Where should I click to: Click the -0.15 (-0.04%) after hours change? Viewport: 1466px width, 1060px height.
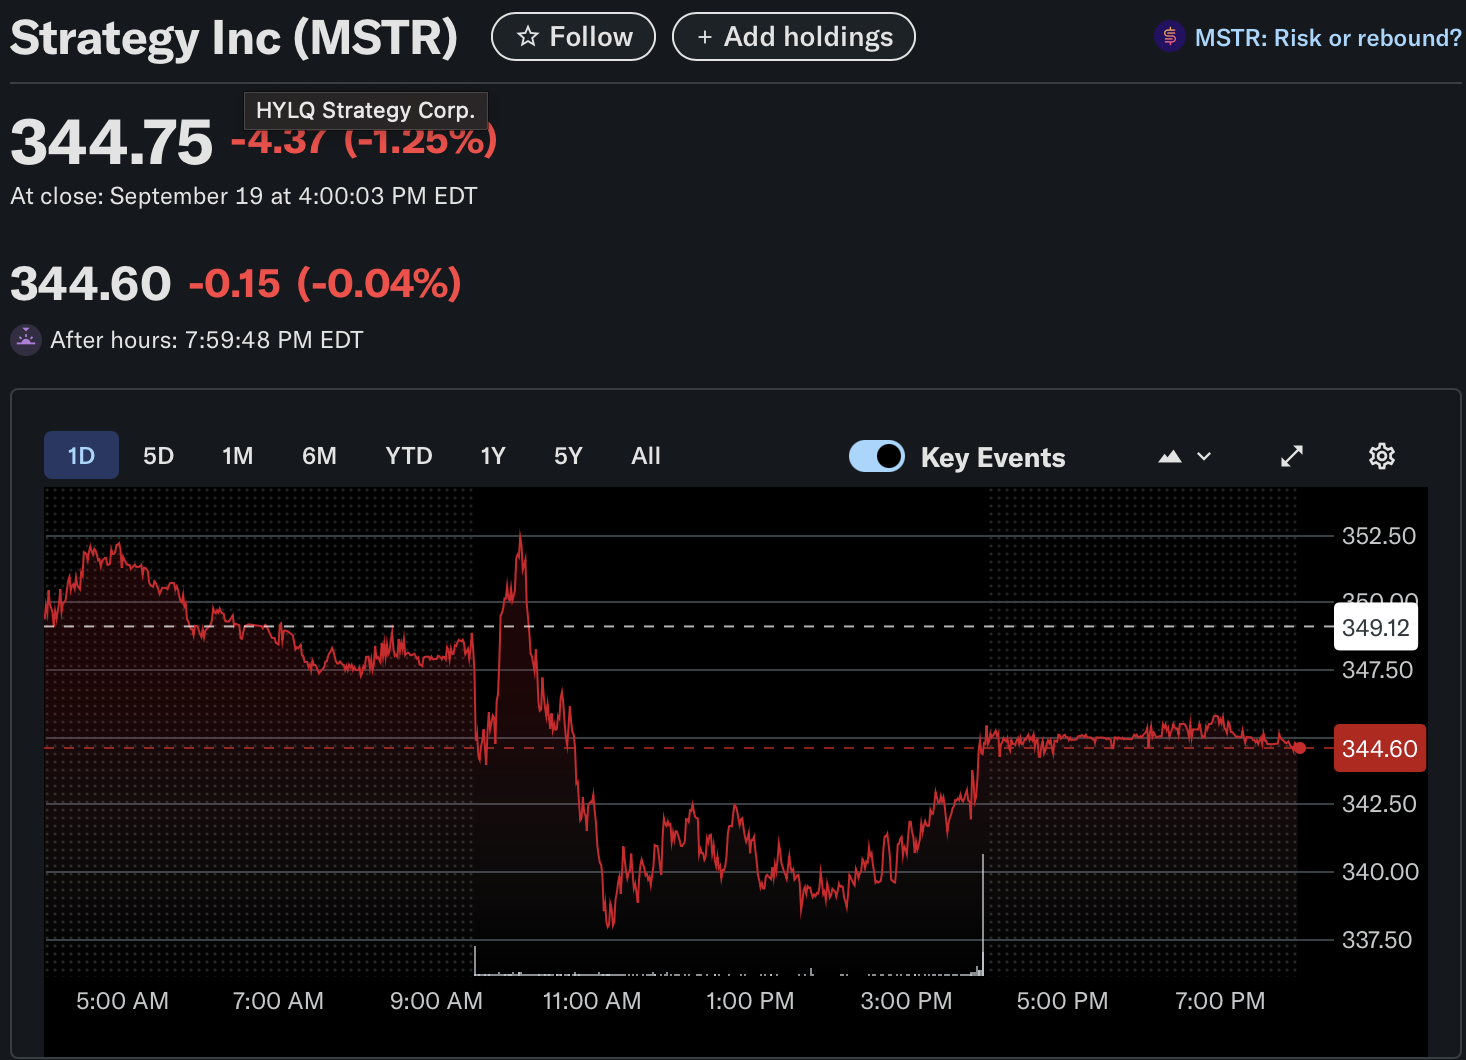coord(325,283)
